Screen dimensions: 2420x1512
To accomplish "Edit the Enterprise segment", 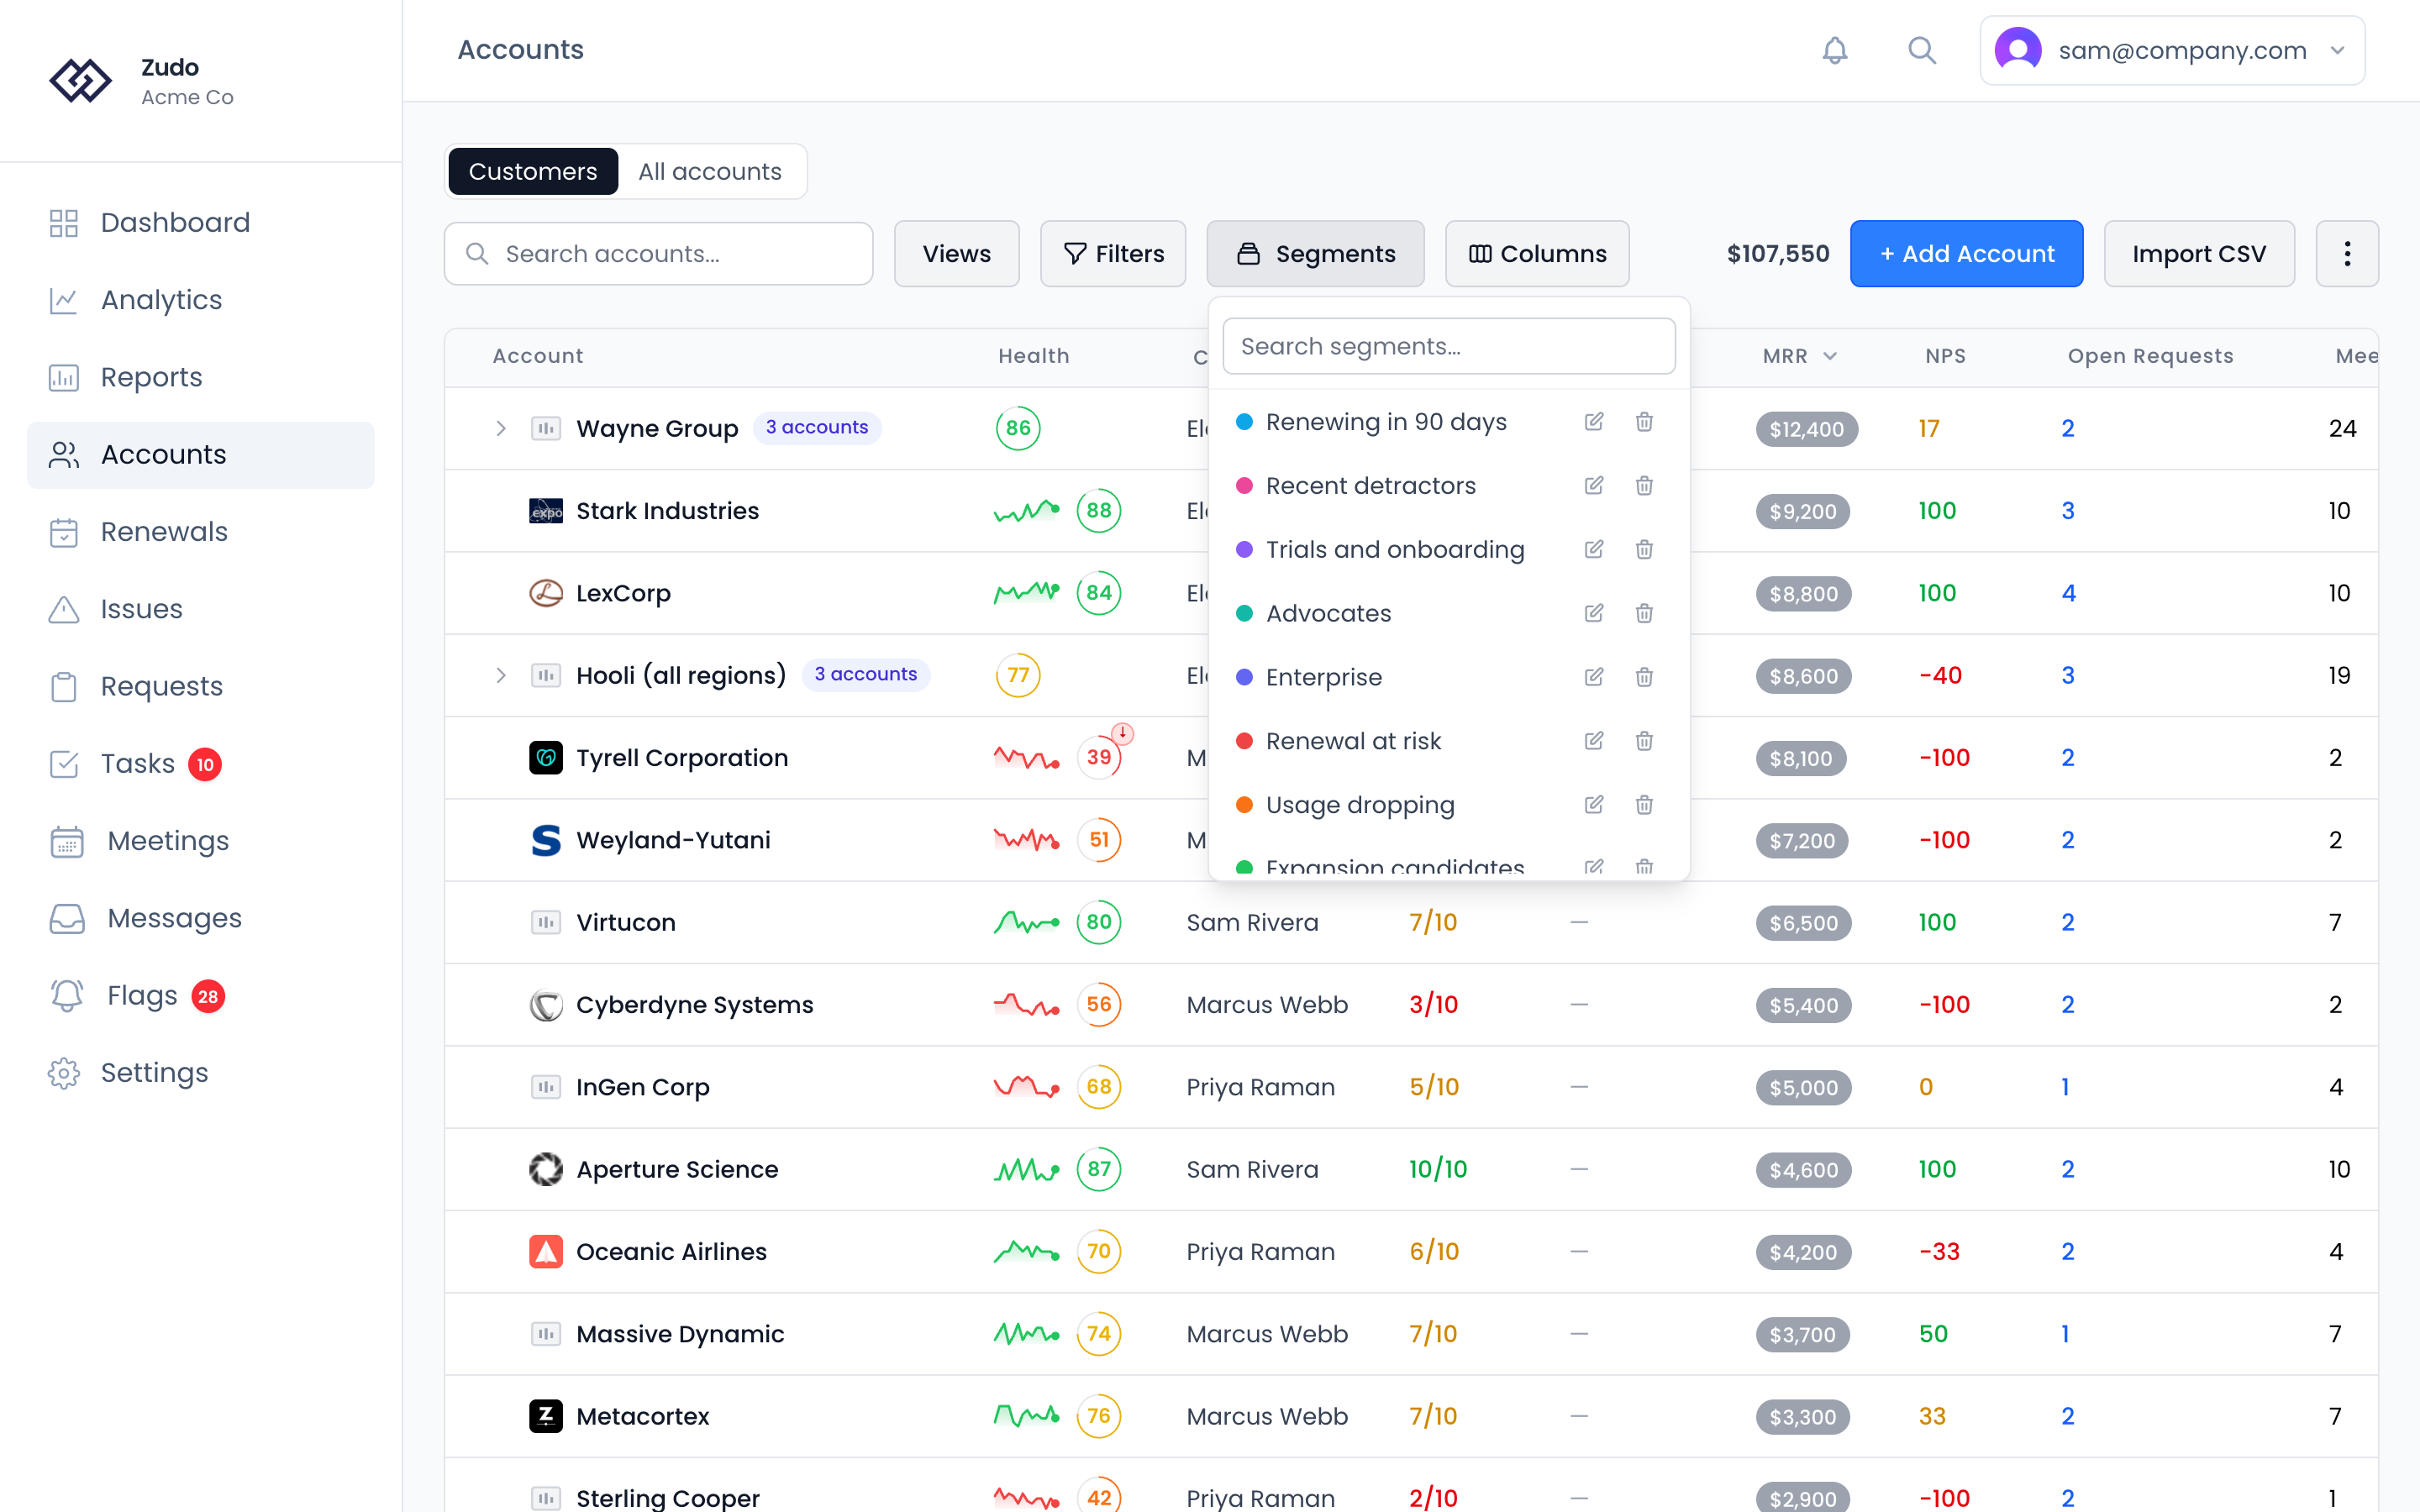I will [x=1594, y=677].
